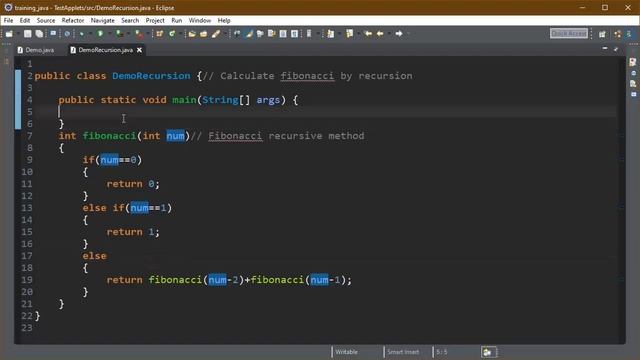Toggle Show Whitespace Characters icon
The width and height of the screenshot is (640, 360).
click(294, 33)
